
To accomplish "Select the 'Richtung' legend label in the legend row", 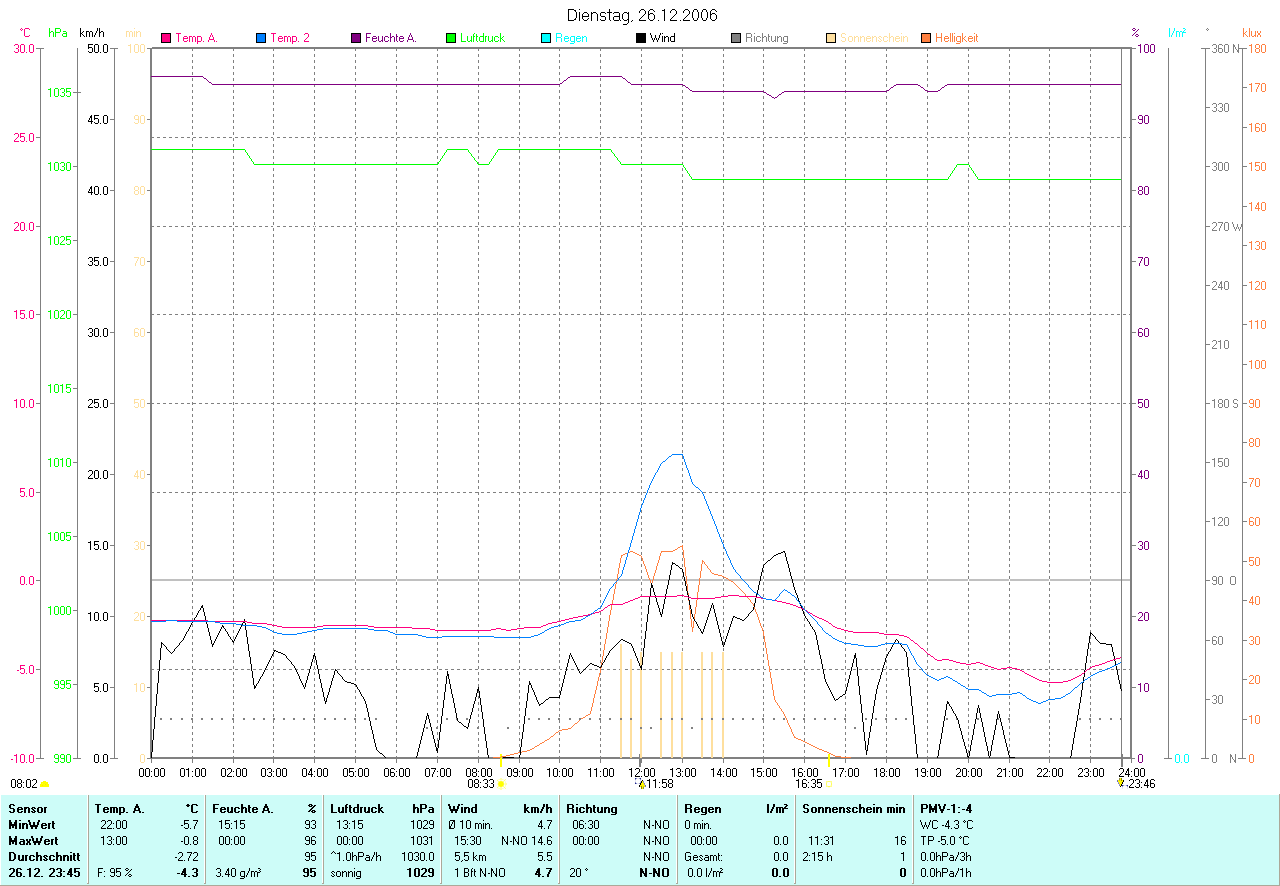I will pos(767,38).
